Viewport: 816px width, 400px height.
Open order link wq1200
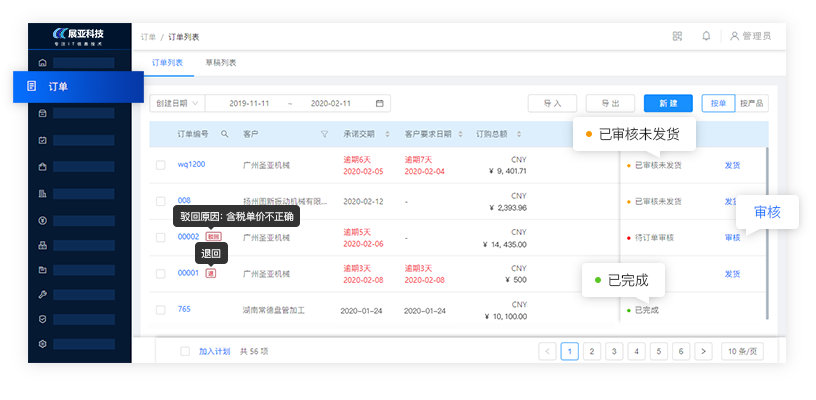[192, 164]
